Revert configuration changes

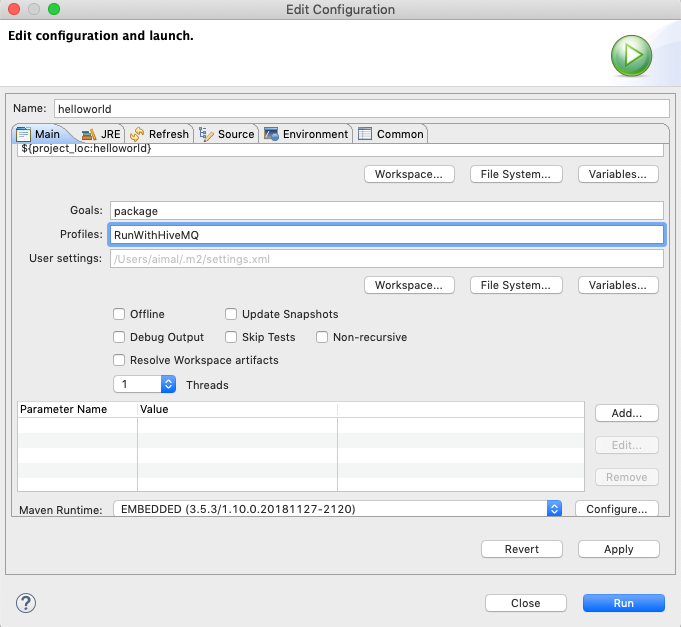522,549
